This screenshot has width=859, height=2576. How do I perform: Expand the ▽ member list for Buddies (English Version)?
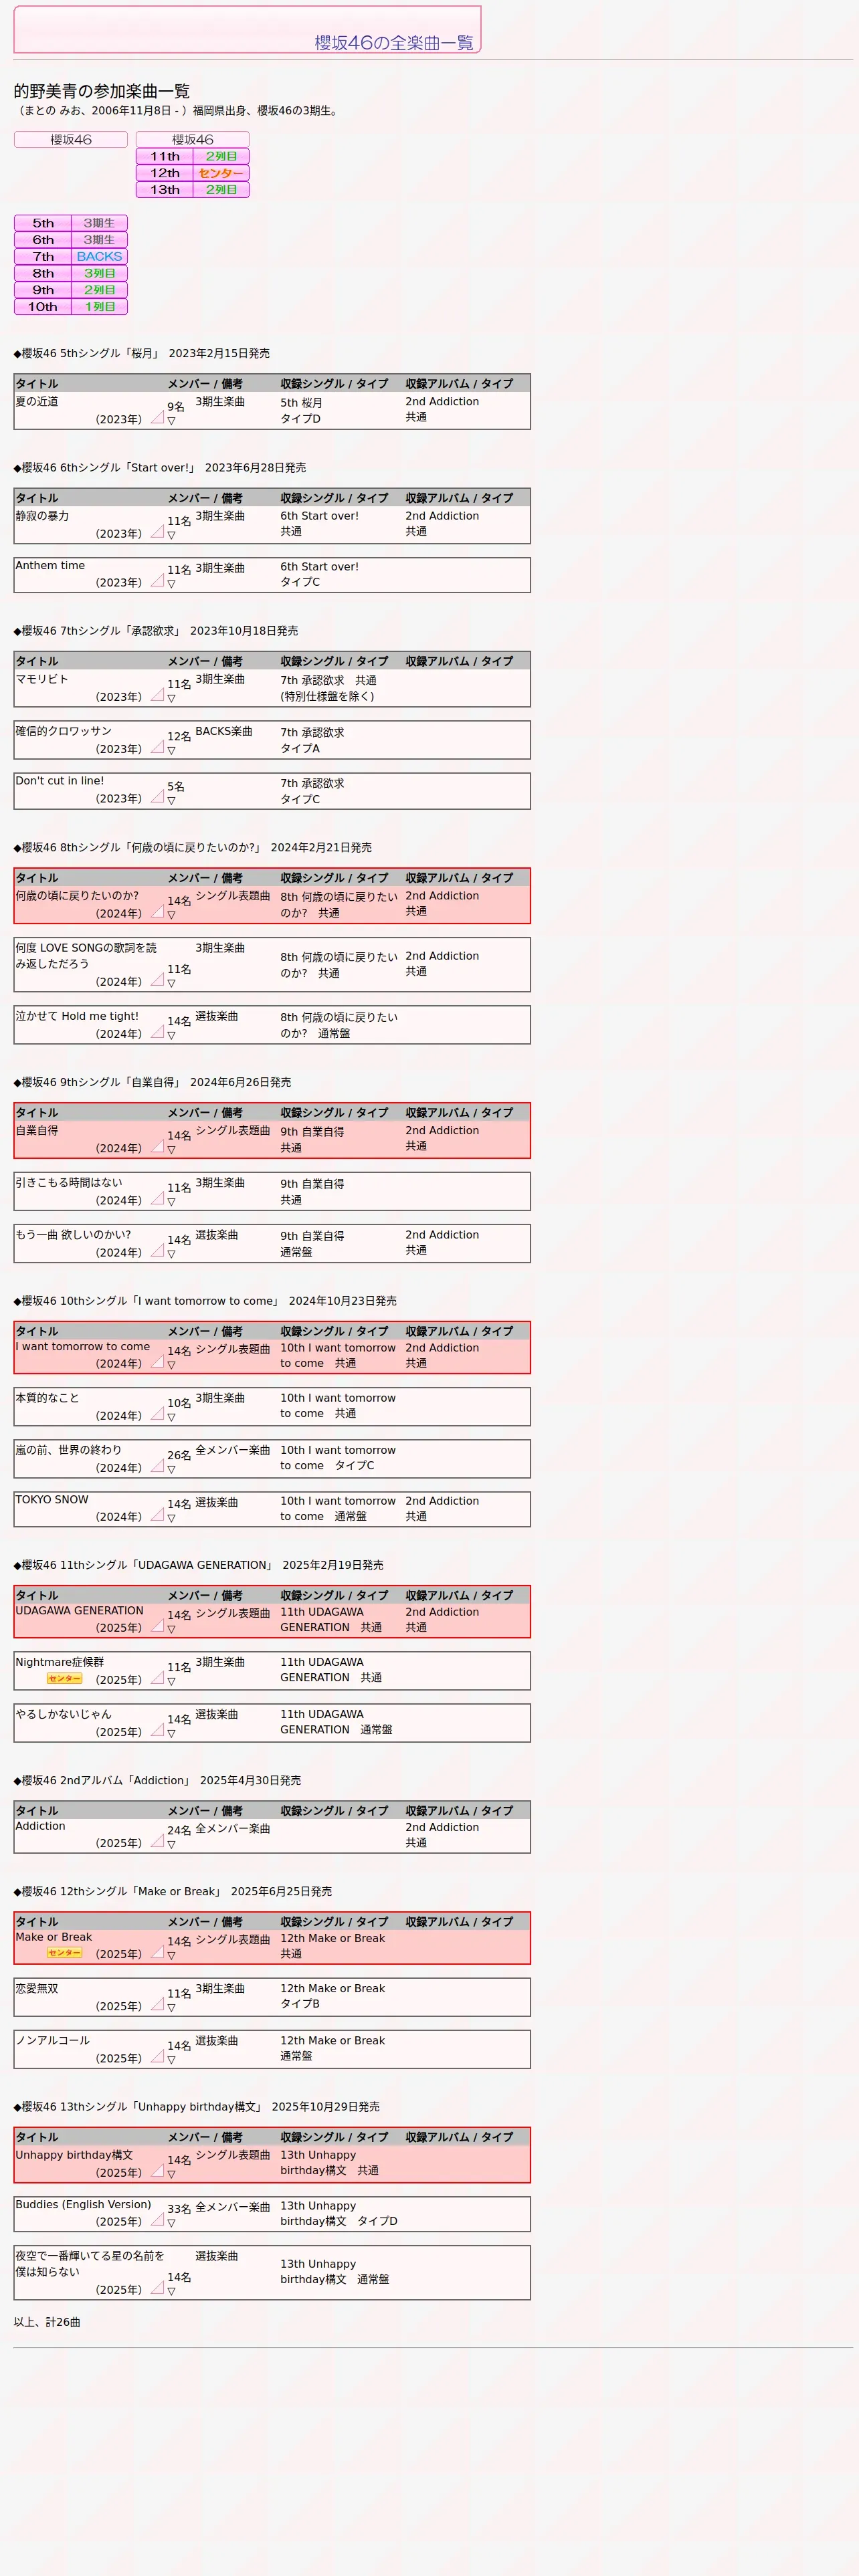(x=171, y=2223)
